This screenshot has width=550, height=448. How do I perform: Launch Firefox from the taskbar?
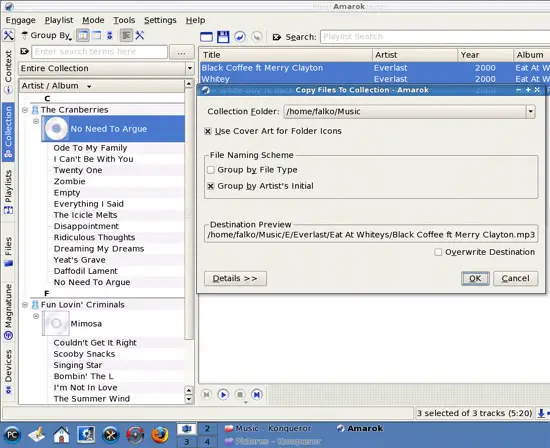coord(160,435)
